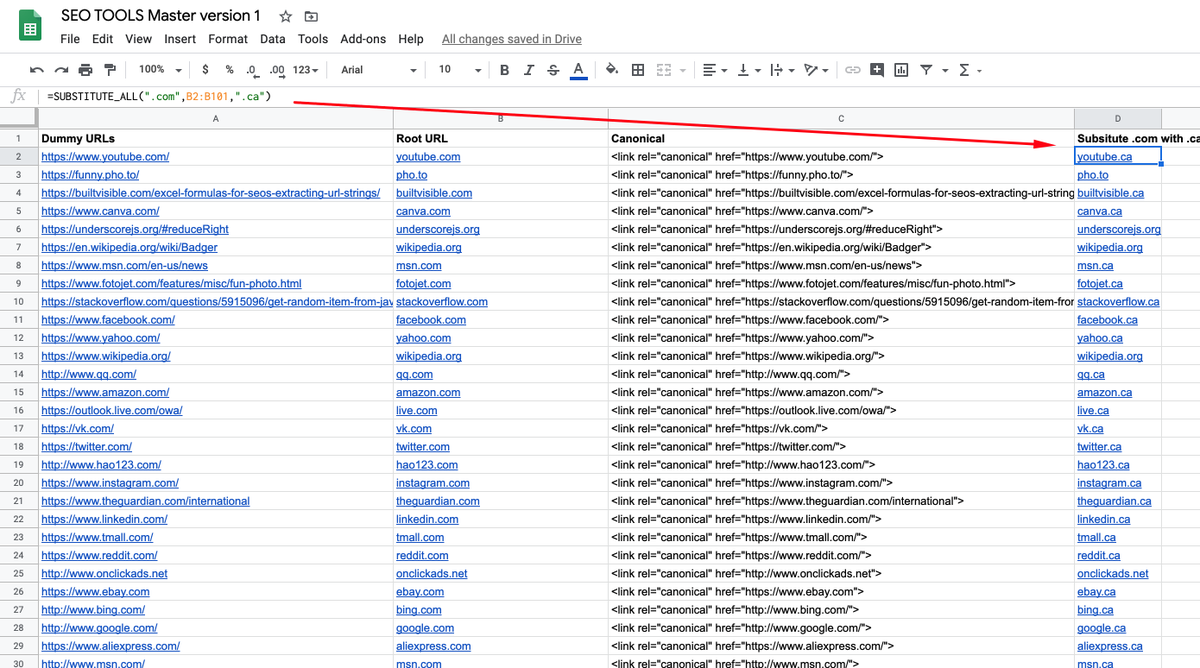Star the SEO TOOLS Master document

click(x=286, y=17)
